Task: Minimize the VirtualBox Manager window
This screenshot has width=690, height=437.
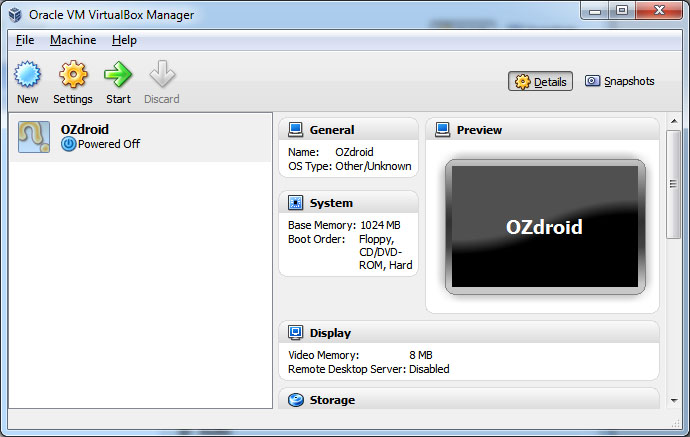Action: (x=595, y=11)
